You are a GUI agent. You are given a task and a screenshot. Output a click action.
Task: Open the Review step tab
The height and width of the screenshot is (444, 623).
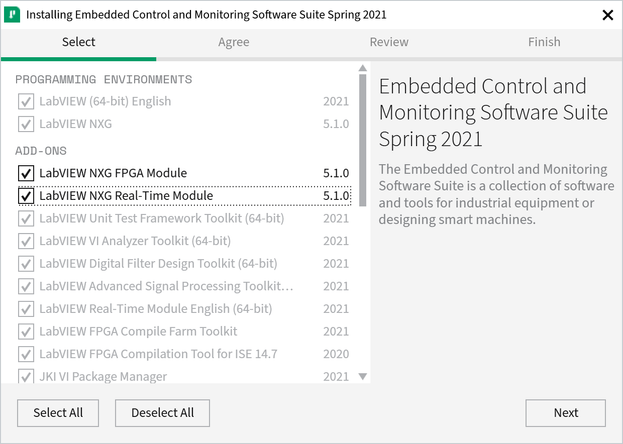[389, 42]
